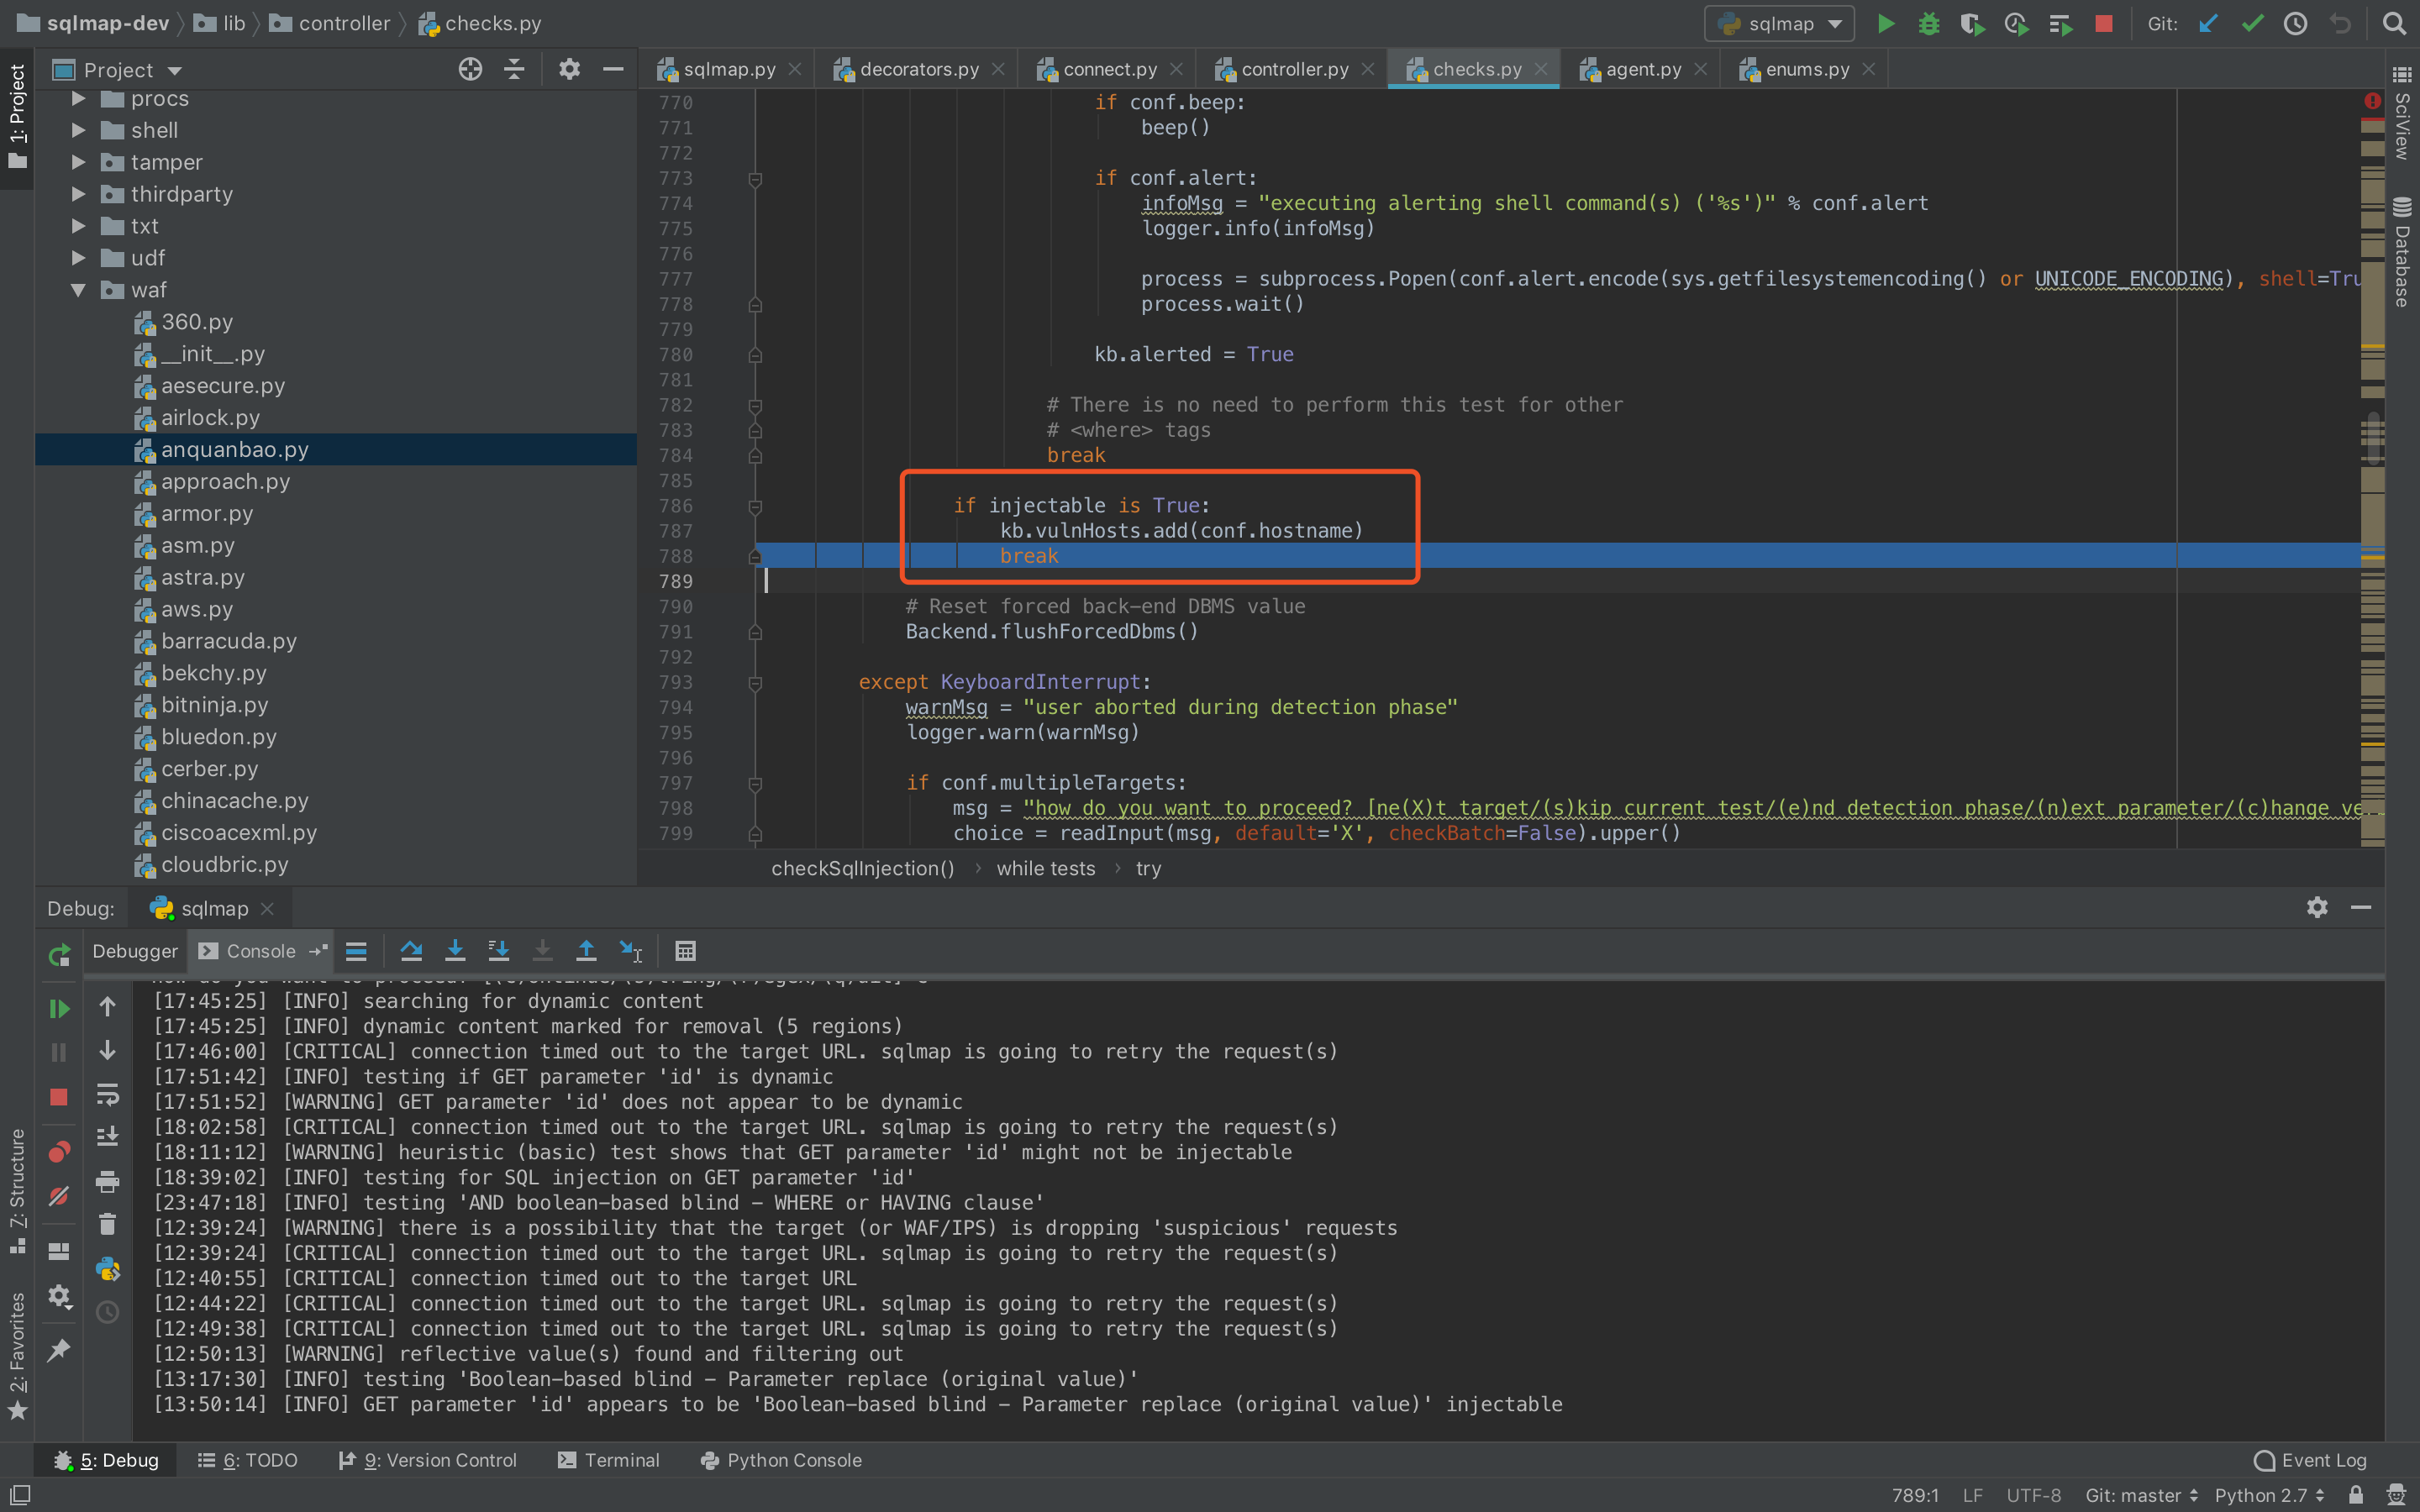This screenshot has width=2420, height=1512.
Task: Switch to the controller.py editor tab
Action: 1294,69
